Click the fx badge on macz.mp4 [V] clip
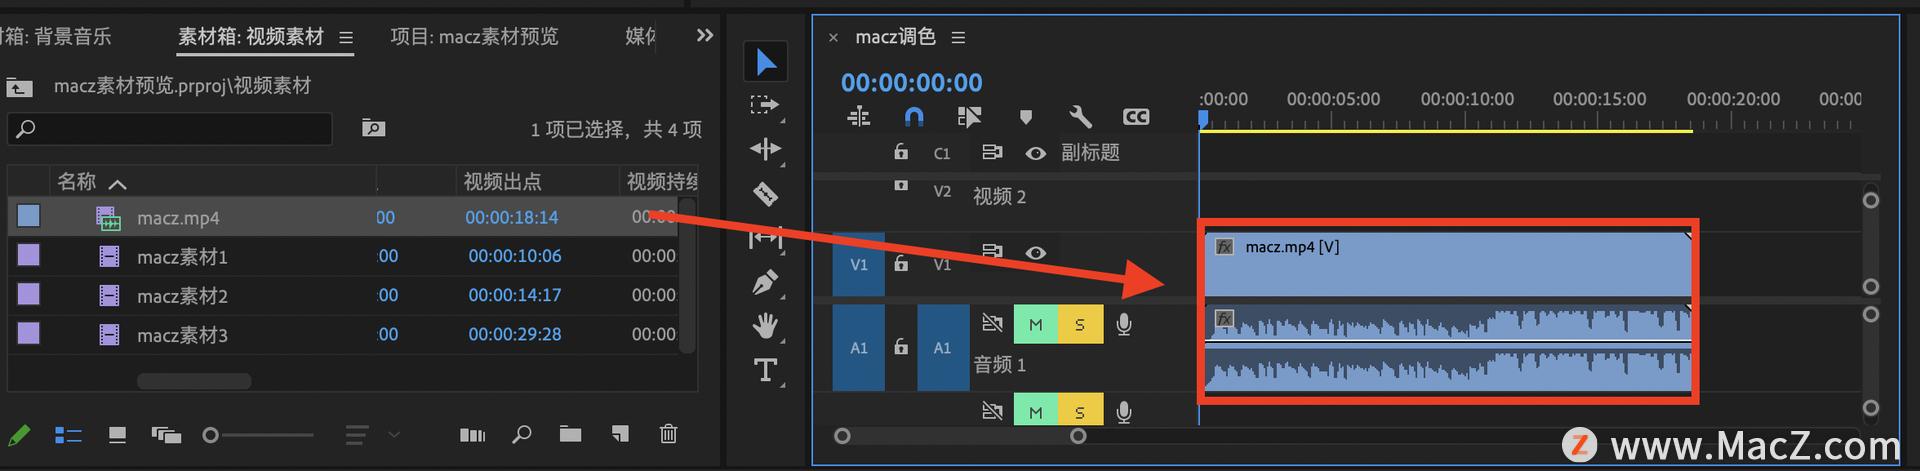The height and width of the screenshot is (471, 1920). (x=1224, y=247)
